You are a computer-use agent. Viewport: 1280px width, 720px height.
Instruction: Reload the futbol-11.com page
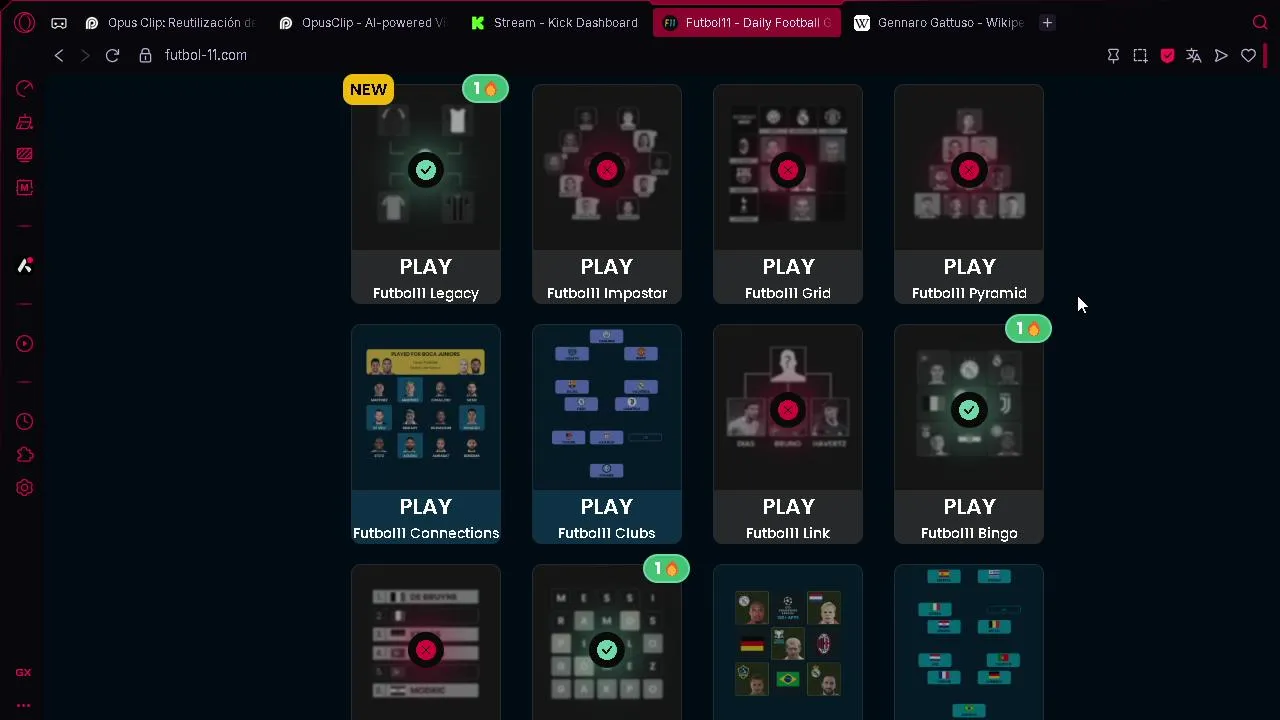pos(112,55)
